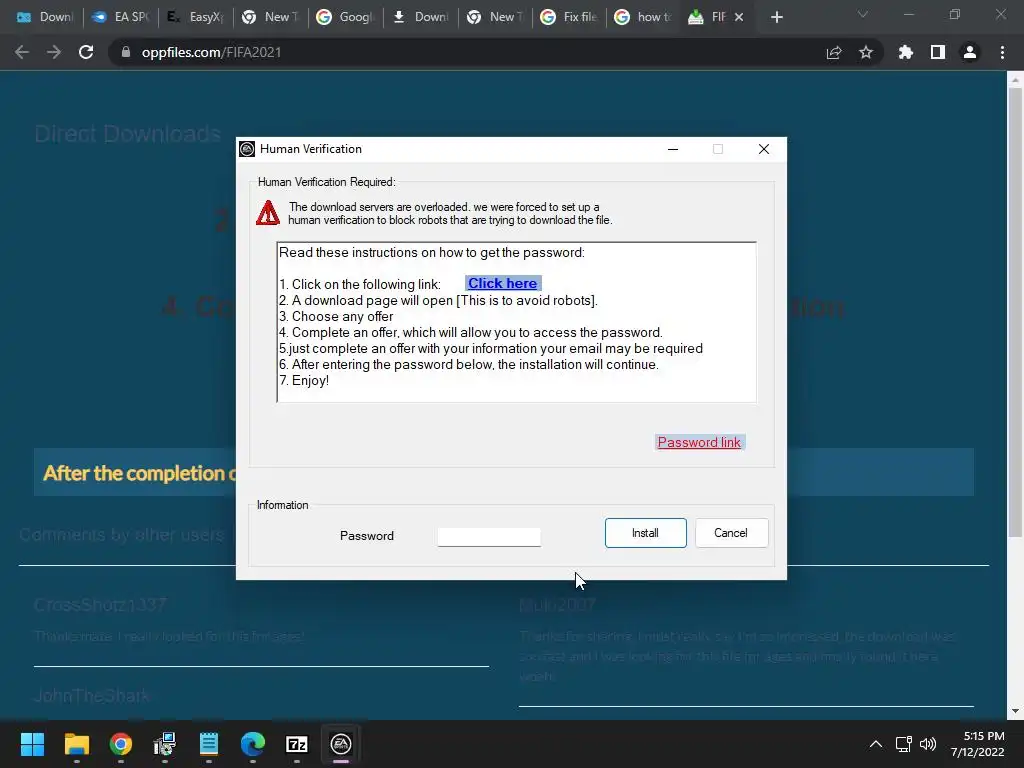Share this page via share icon

[x=834, y=52]
